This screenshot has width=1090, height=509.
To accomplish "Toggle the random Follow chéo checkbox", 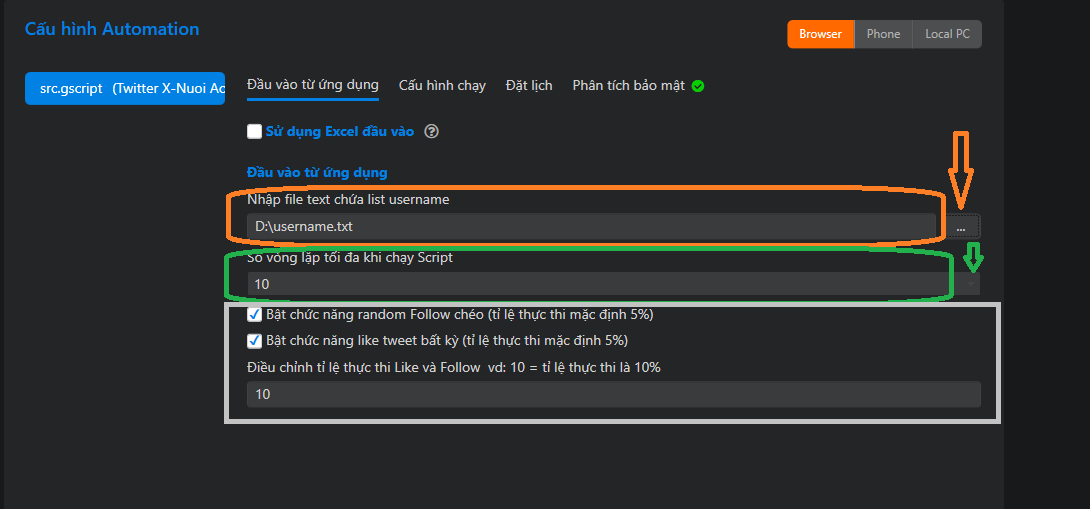I will [x=255, y=314].
